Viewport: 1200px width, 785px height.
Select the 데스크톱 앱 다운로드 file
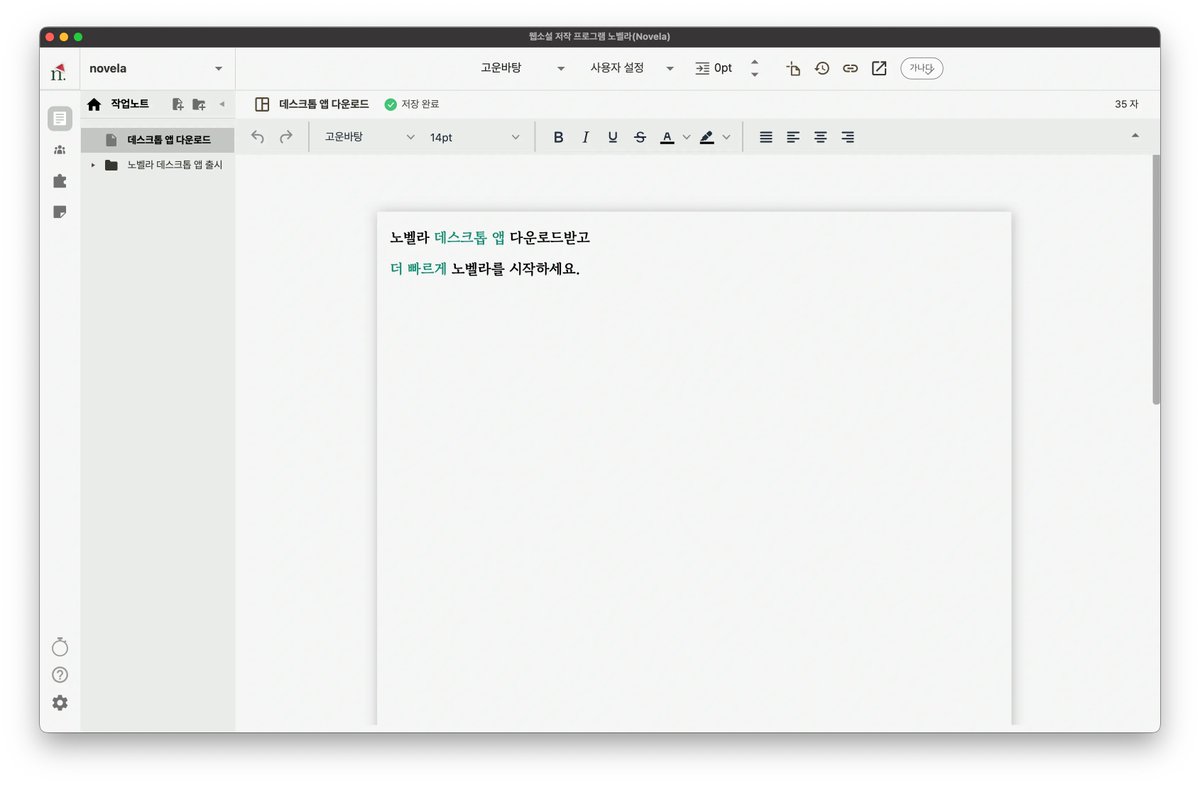pos(158,140)
